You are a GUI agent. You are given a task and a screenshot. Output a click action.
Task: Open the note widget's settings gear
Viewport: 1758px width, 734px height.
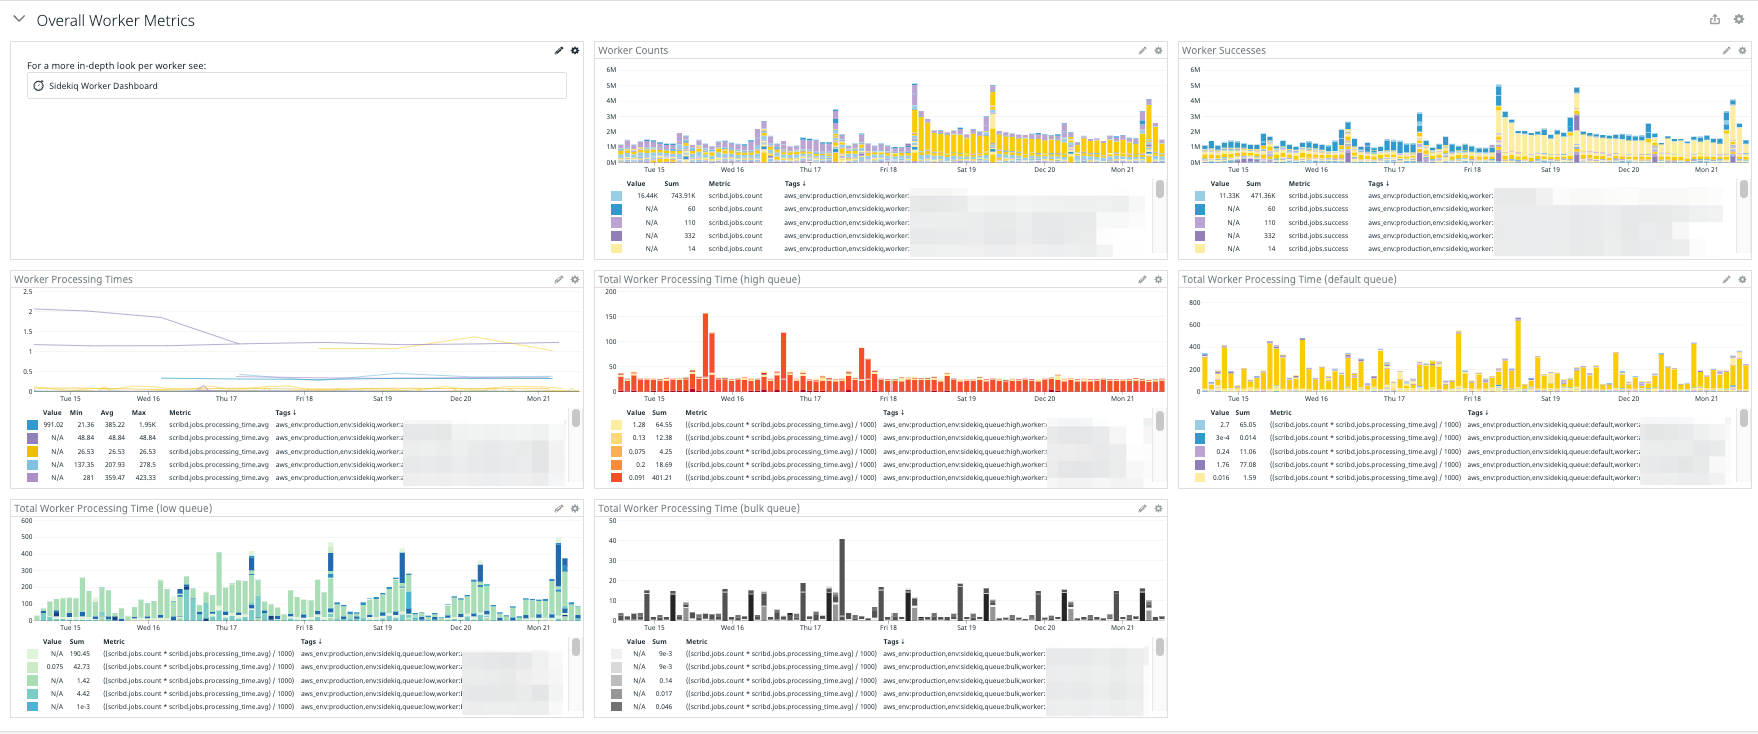point(575,50)
